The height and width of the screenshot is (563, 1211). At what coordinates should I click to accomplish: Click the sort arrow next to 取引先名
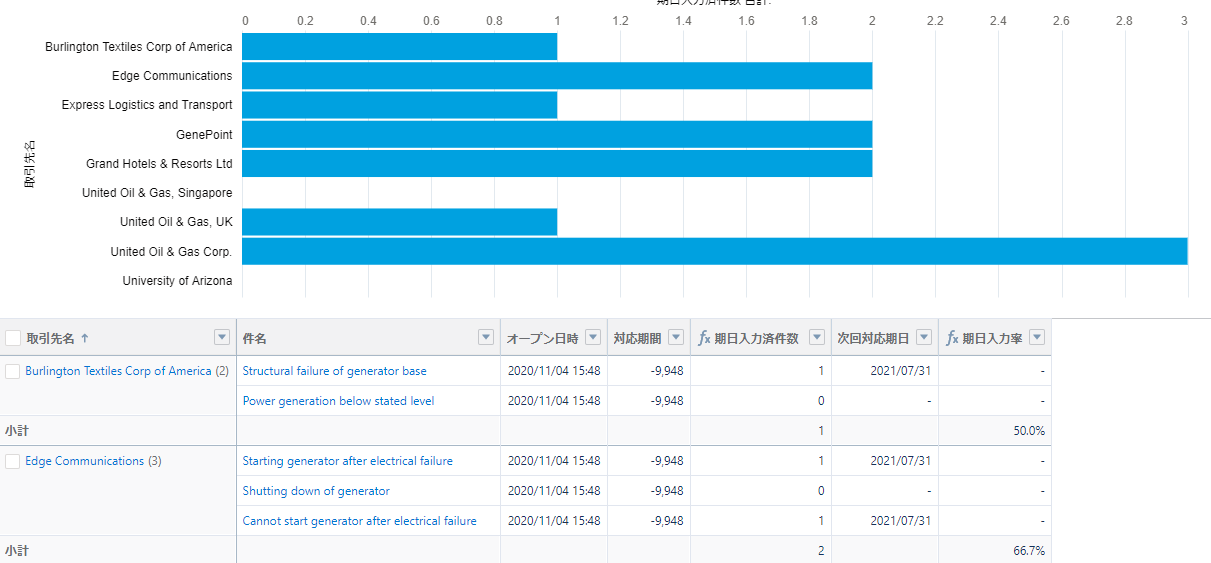(85, 338)
